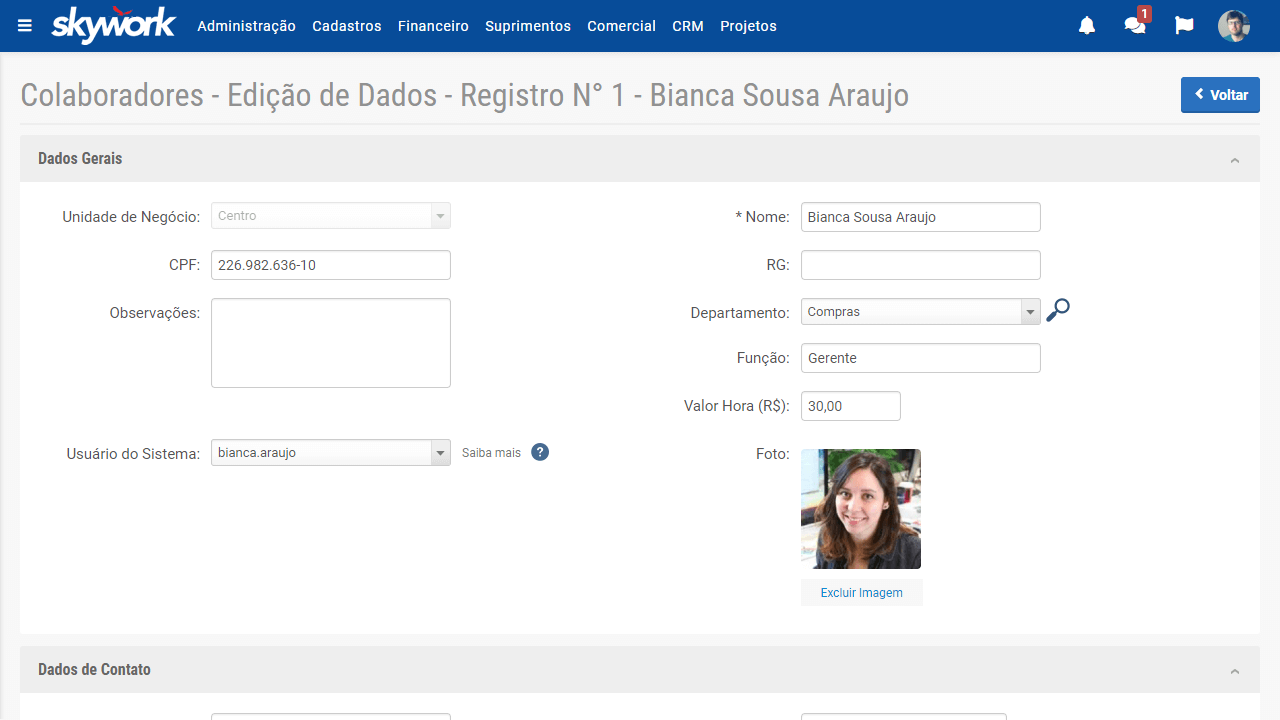The width and height of the screenshot is (1280, 720).
Task: Collapse the Dados Gerais section
Action: pyautogui.click(x=1235, y=160)
